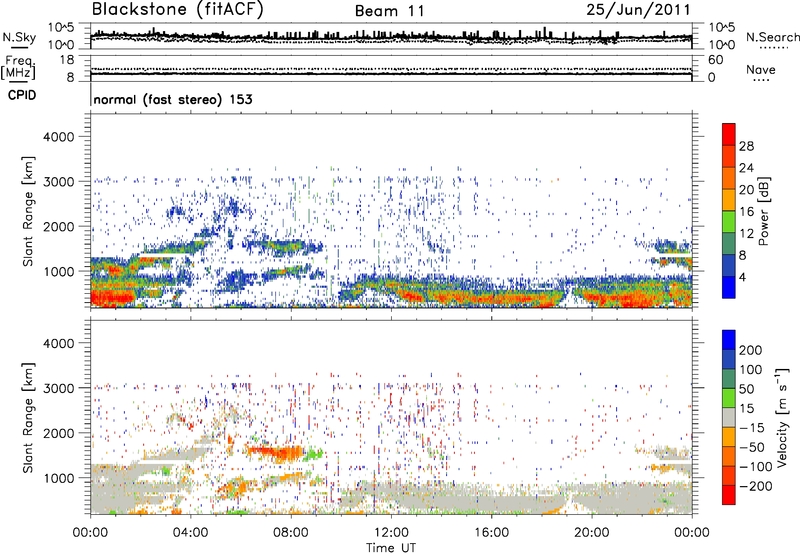
Task: Select Power colorbar segment between 24 and 28
Action: 729,156
